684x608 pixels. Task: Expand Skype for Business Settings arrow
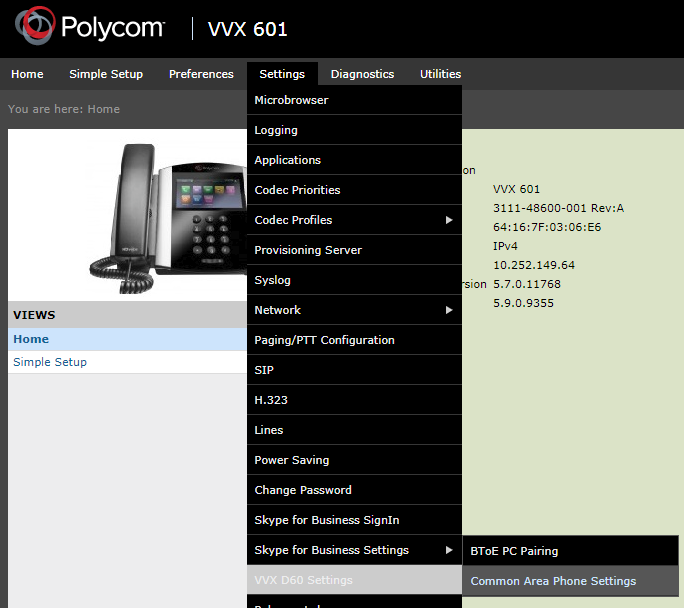[x=449, y=550]
